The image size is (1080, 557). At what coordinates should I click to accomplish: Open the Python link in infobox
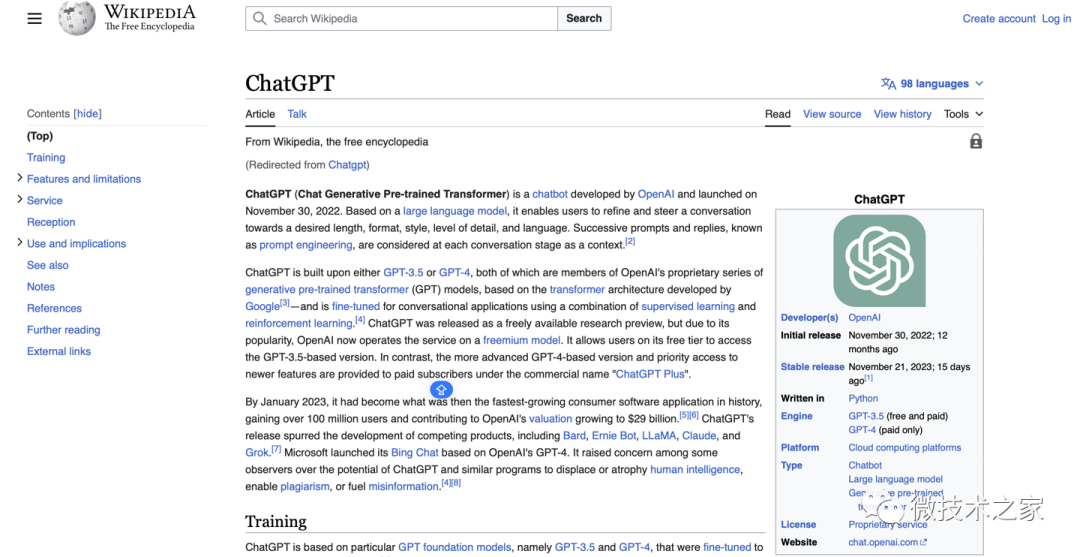pyautogui.click(x=863, y=398)
